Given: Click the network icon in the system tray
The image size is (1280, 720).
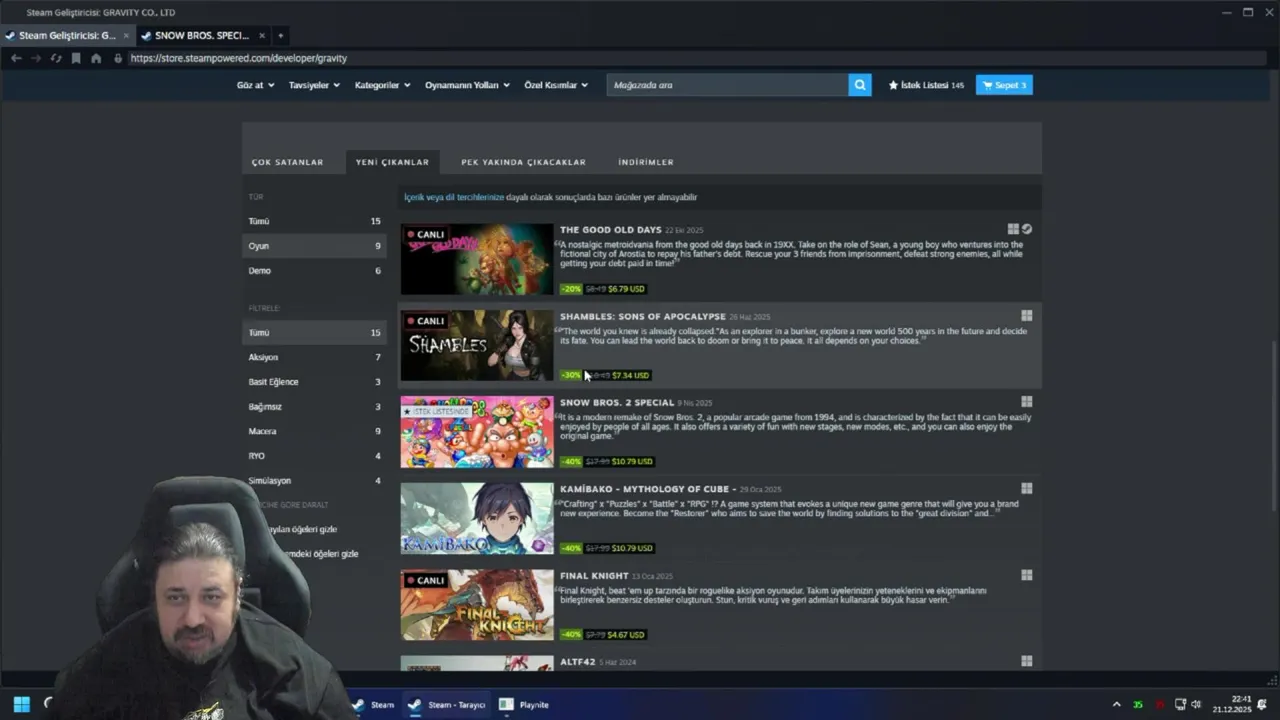Looking at the screenshot, I should pos(1180,704).
